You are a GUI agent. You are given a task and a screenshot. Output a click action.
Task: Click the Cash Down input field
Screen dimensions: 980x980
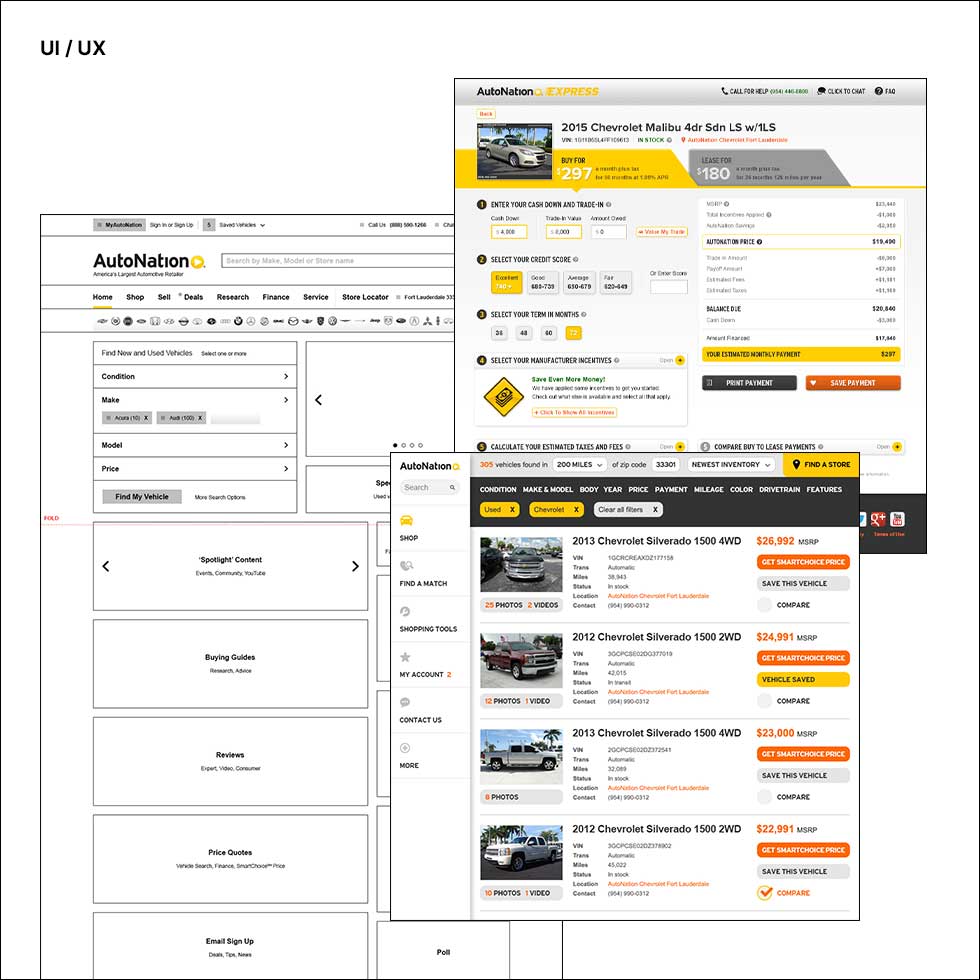[x=509, y=232]
